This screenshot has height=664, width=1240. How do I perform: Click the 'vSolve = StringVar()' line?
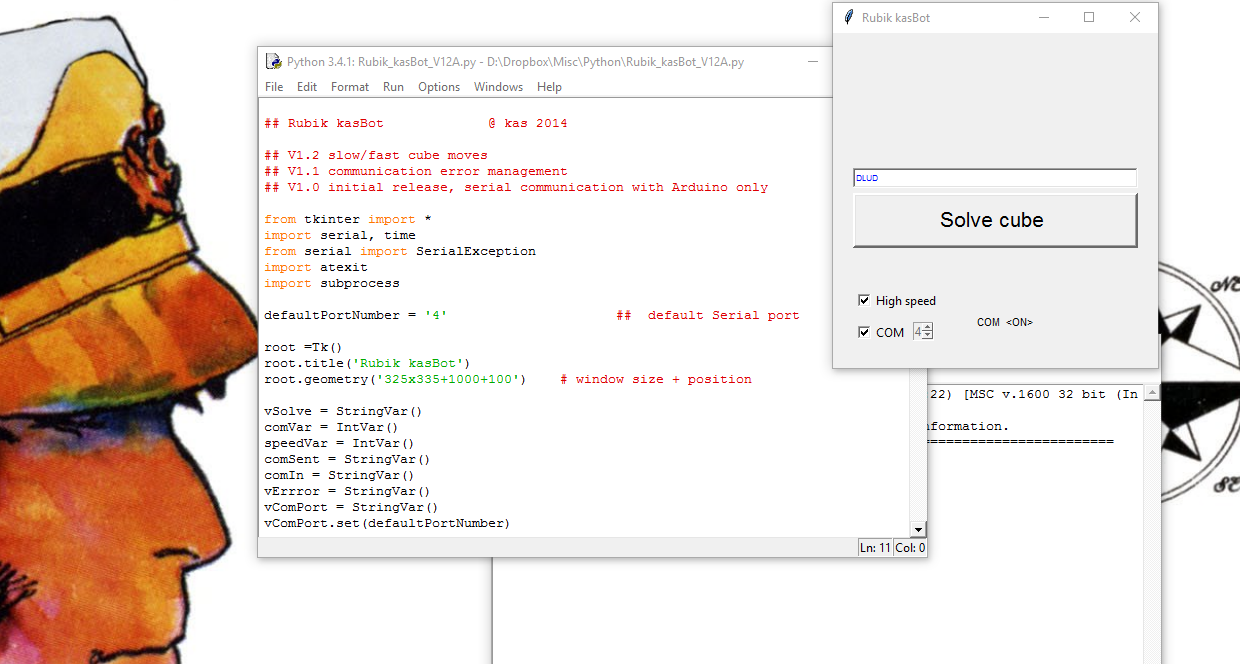(344, 411)
